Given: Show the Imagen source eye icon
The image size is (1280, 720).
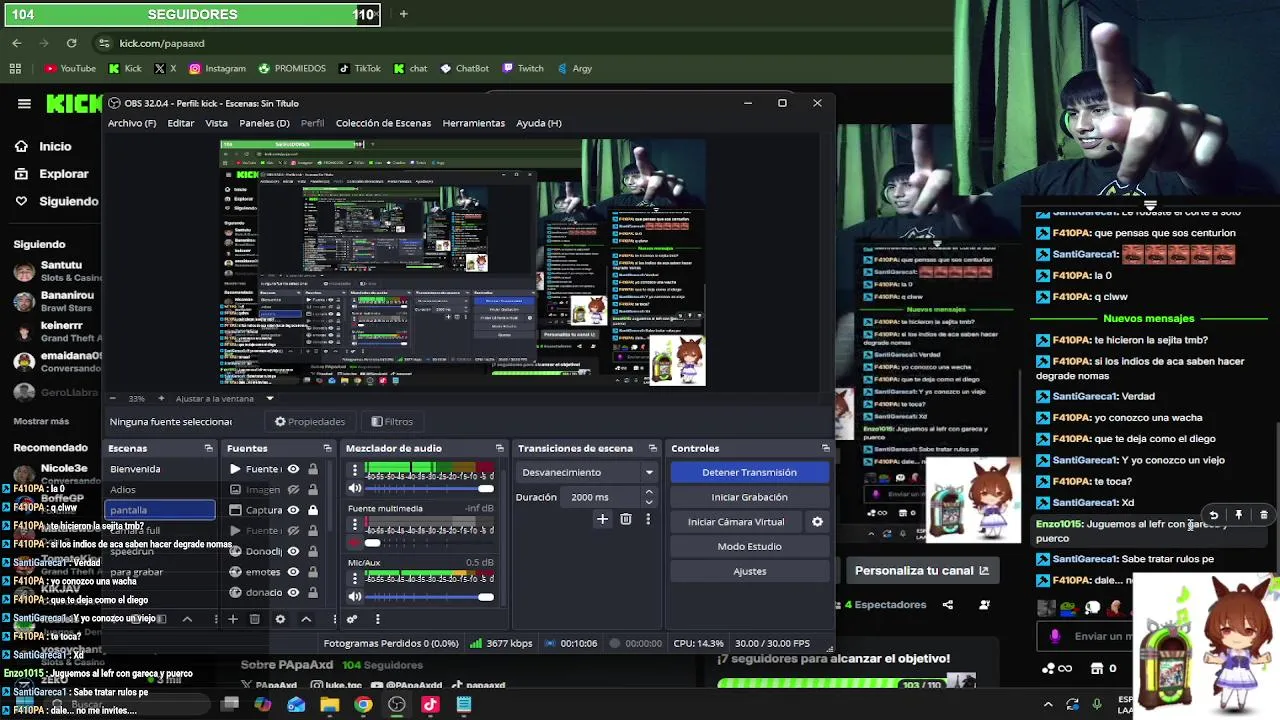Looking at the screenshot, I should [293, 489].
